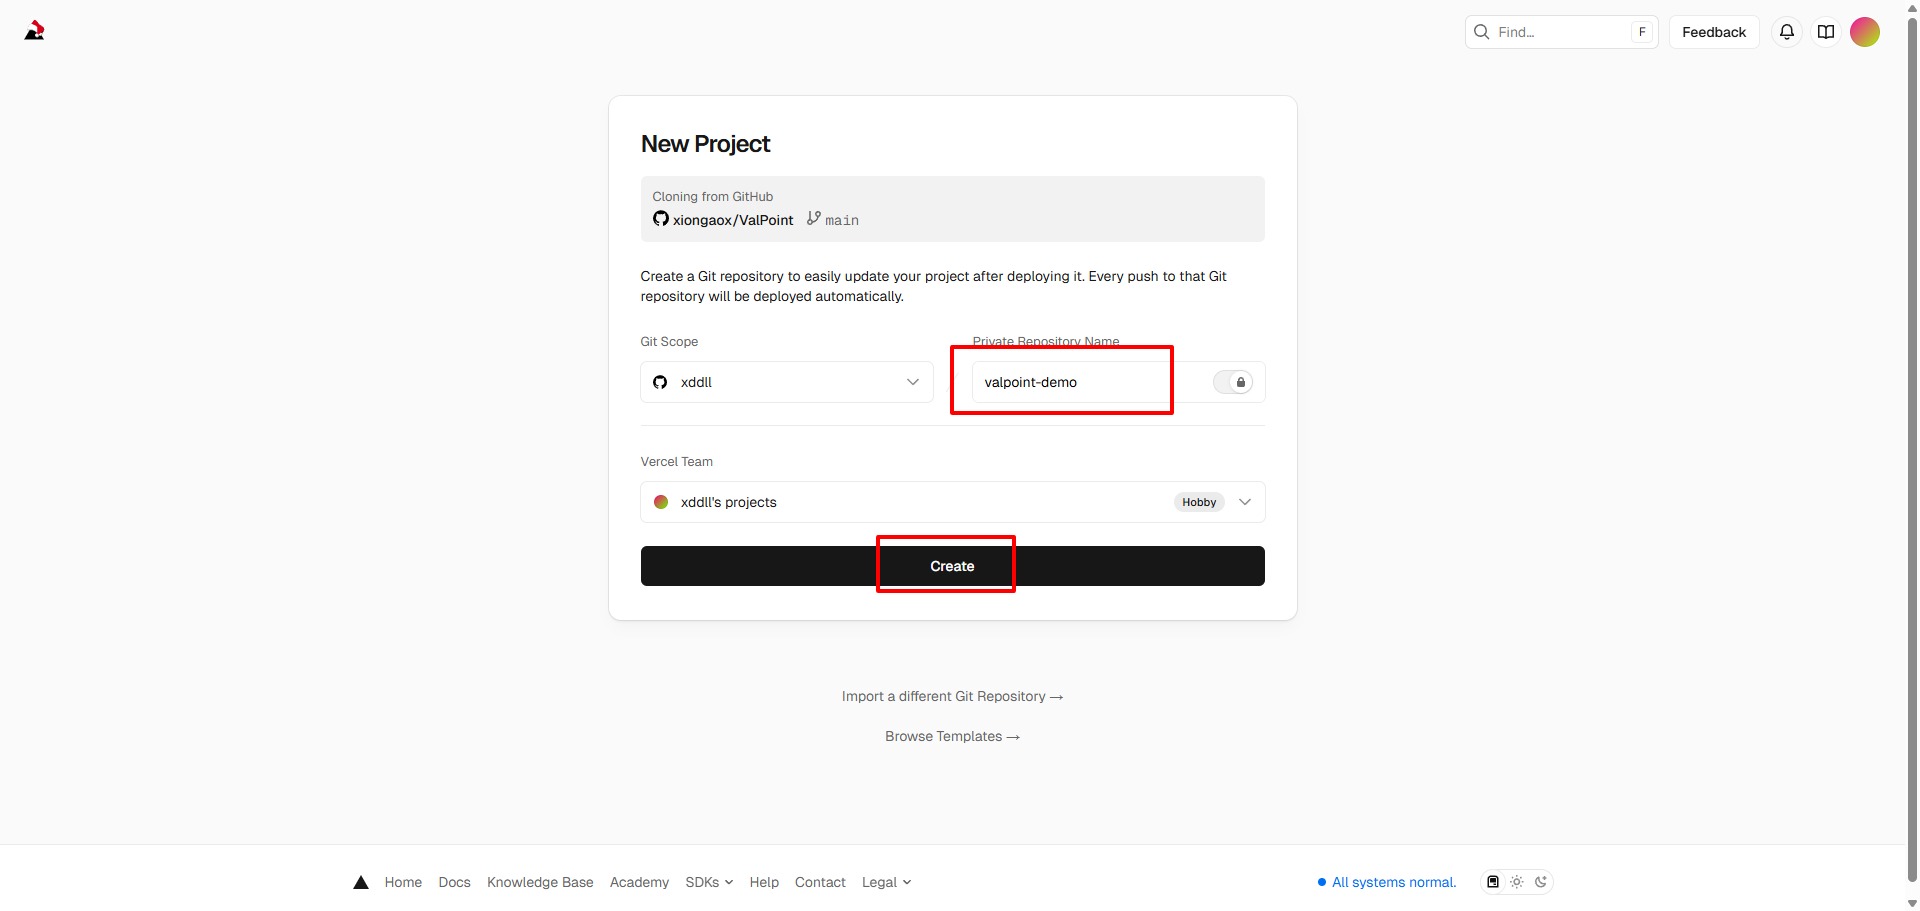
Task: Expand the Legal footer menu
Action: 886,882
